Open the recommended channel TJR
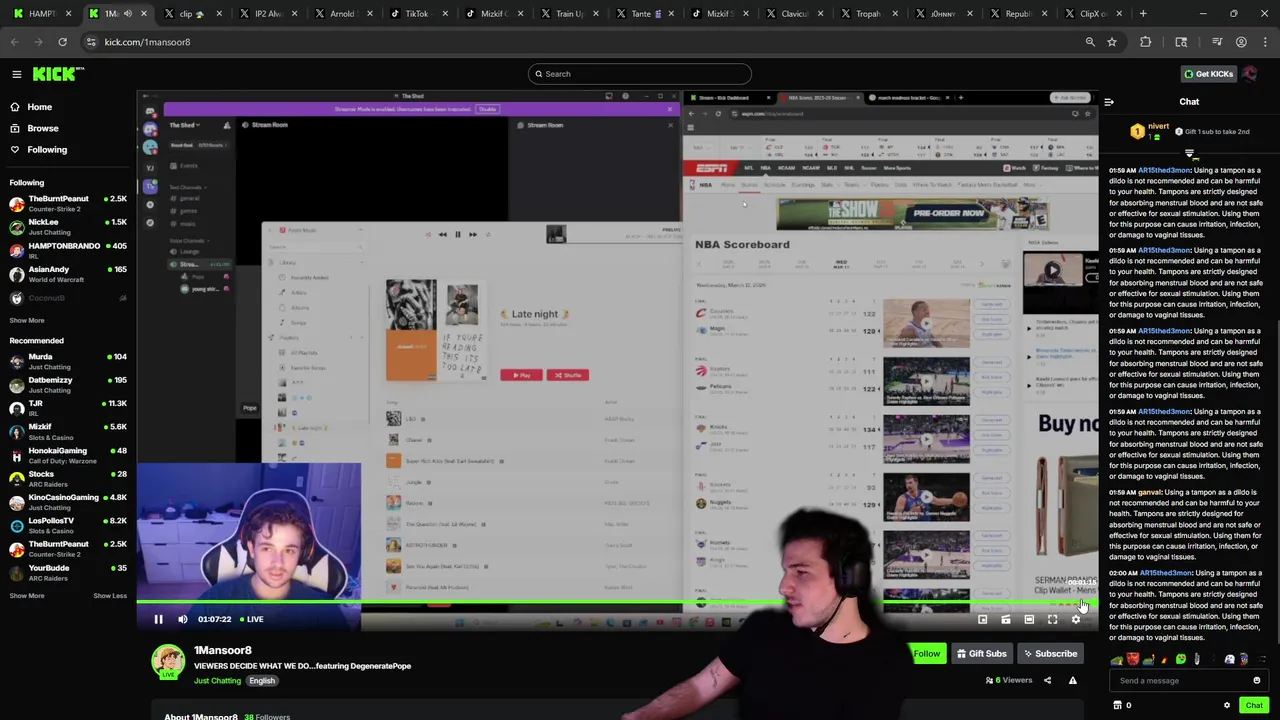The height and width of the screenshot is (720, 1280). click(68, 408)
